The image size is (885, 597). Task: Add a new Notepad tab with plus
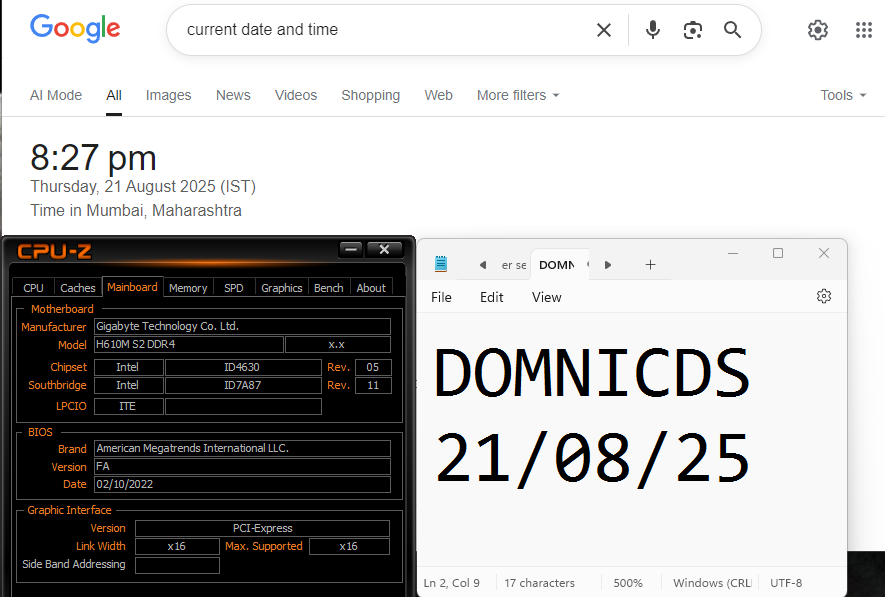pyautogui.click(x=650, y=265)
